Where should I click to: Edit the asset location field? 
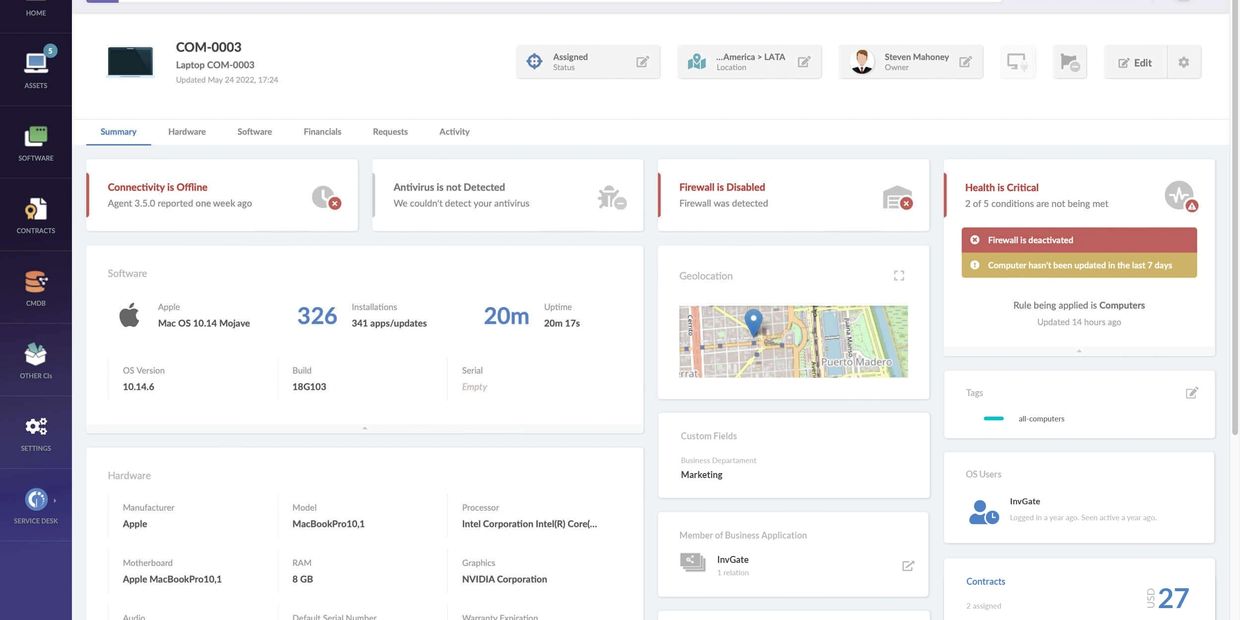coord(804,62)
